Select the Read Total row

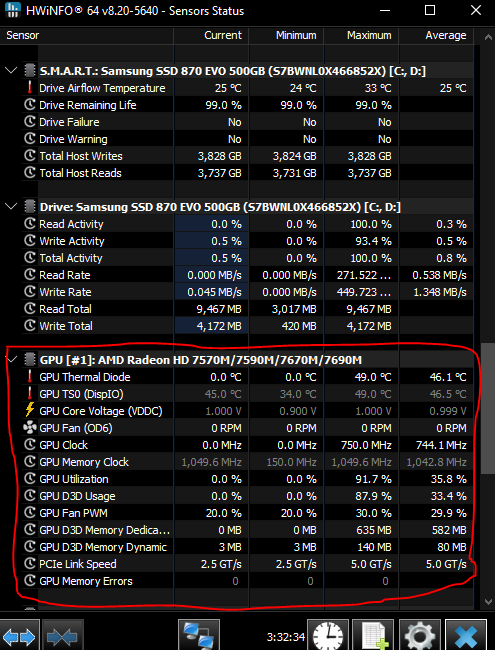[248, 309]
